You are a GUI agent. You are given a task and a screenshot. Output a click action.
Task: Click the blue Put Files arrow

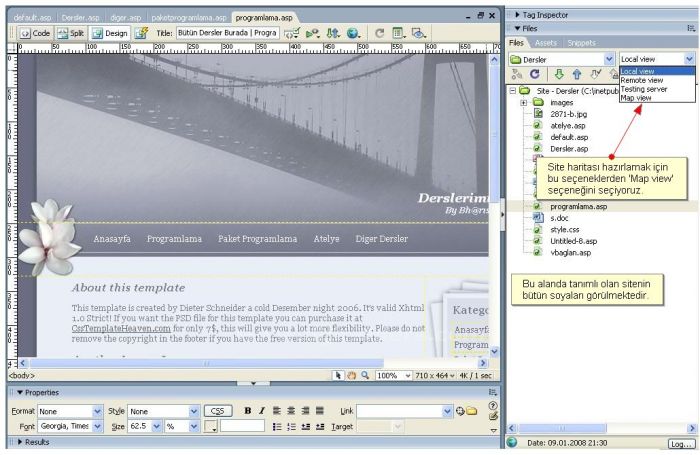(577, 74)
